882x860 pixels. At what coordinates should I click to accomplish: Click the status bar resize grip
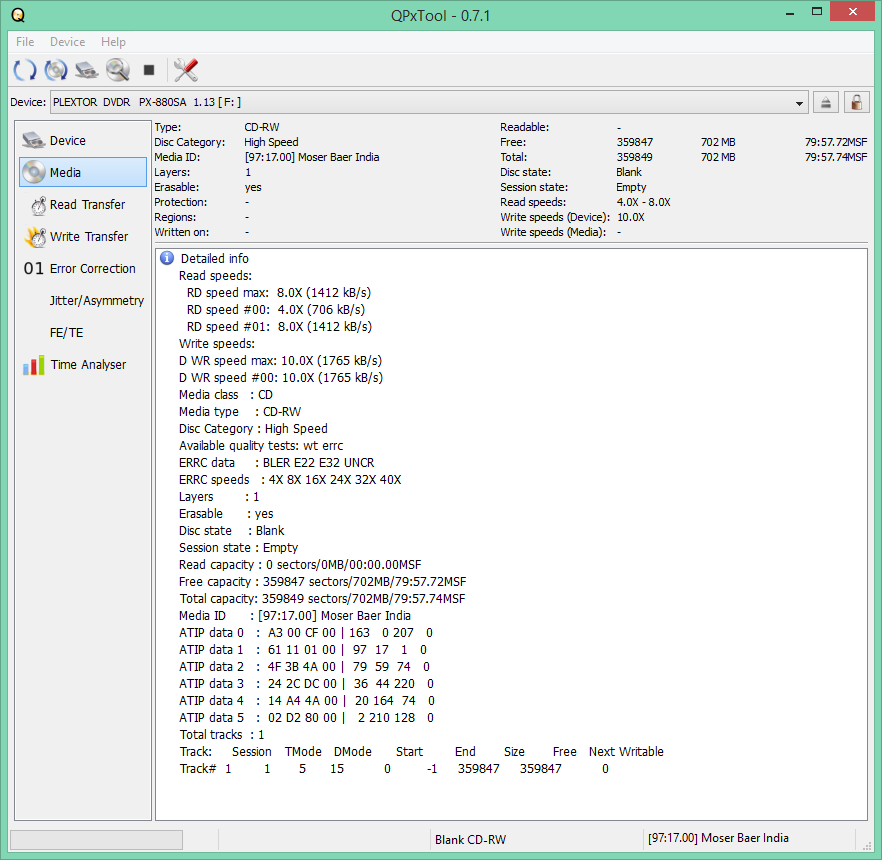[x=867, y=844]
